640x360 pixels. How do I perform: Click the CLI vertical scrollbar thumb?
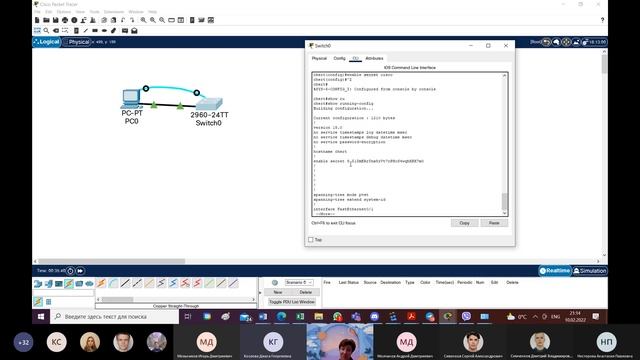pyautogui.click(x=504, y=201)
